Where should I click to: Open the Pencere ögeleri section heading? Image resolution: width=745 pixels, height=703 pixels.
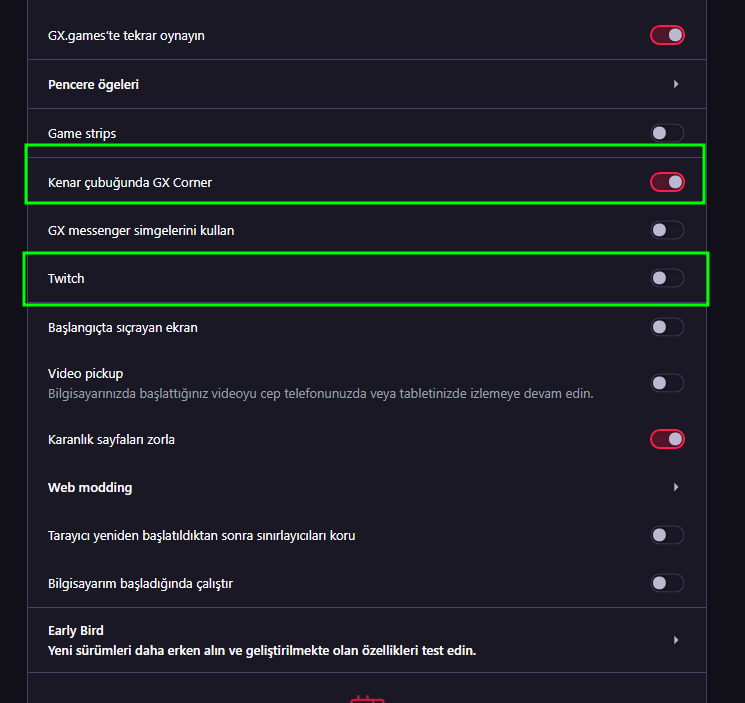[93, 84]
